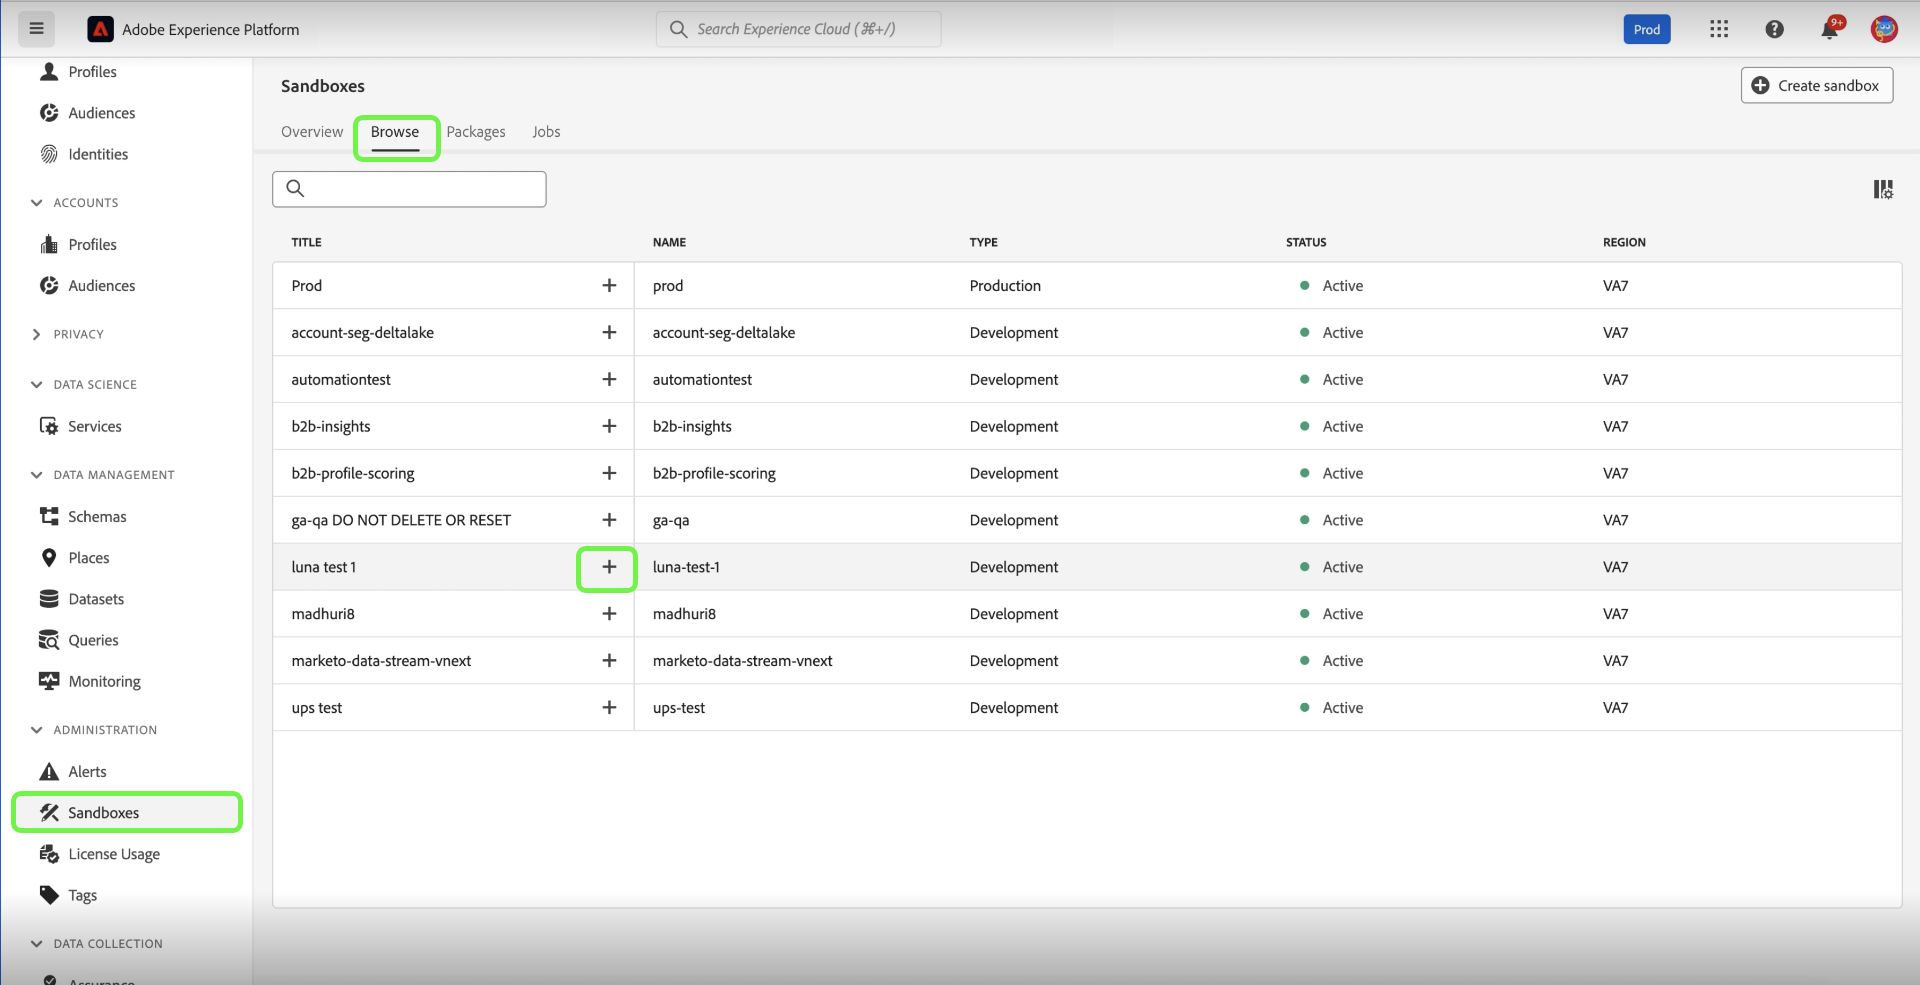This screenshot has width=1920, height=985.
Task: Open Sandboxes in the sidebar
Action: click(x=127, y=813)
